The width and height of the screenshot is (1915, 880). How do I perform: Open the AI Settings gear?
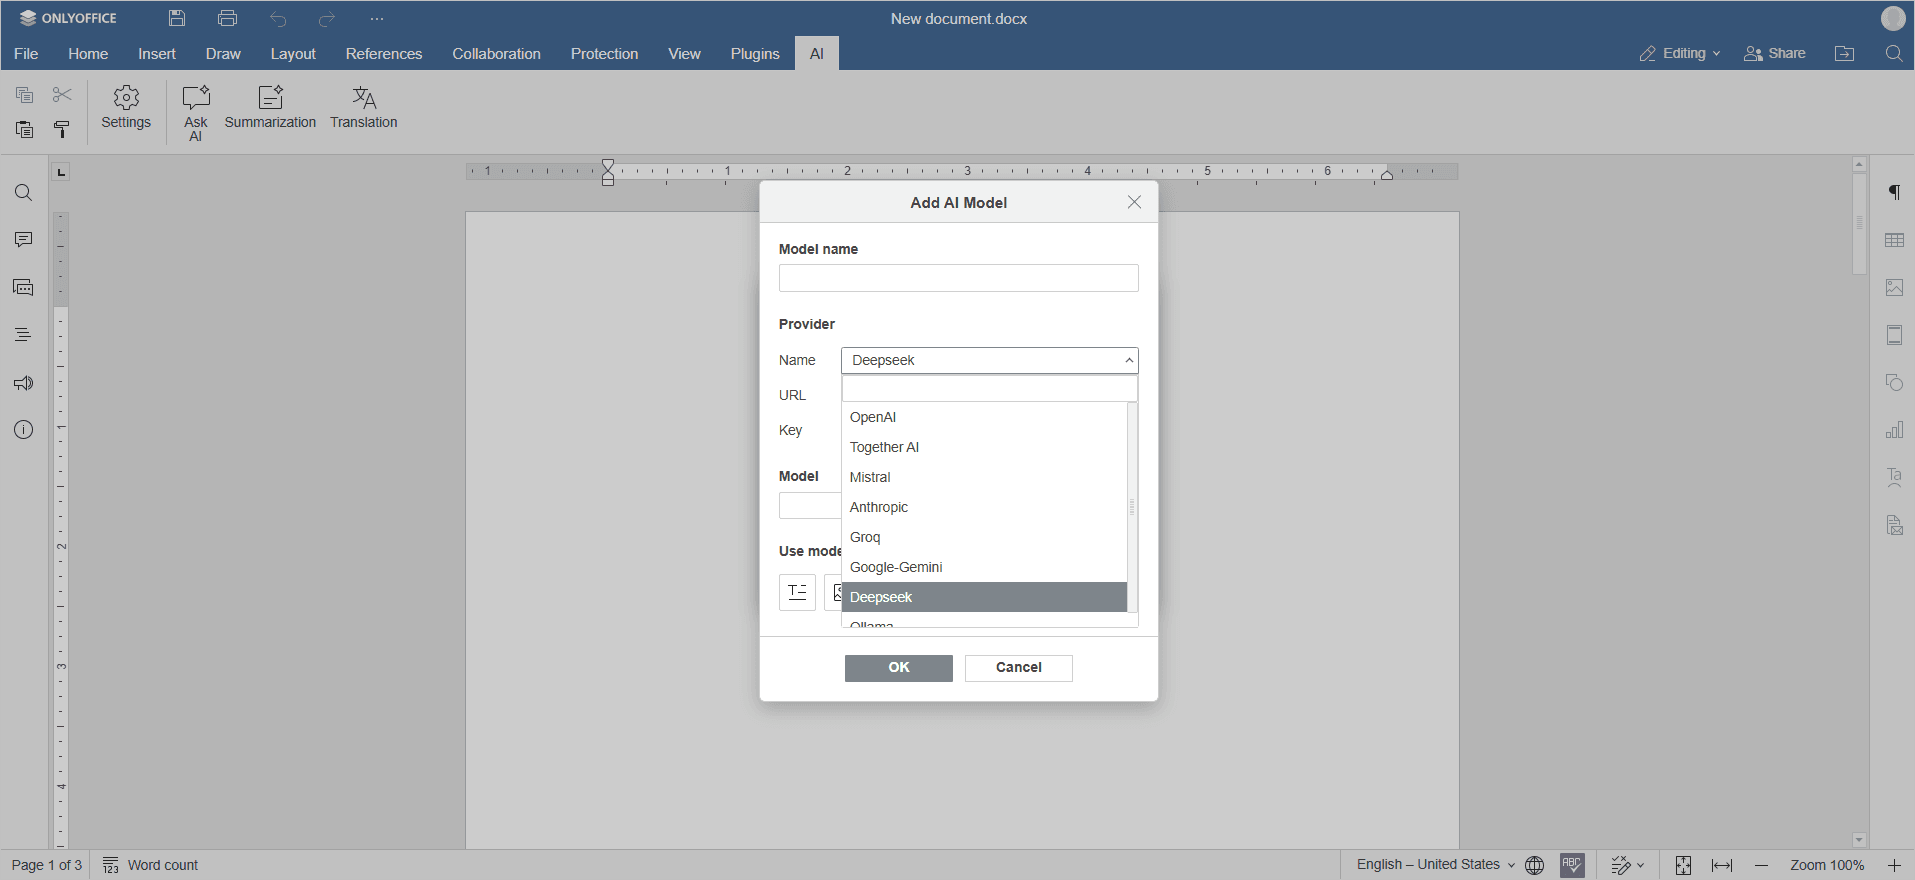pyautogui.click(x=126, y=108)
